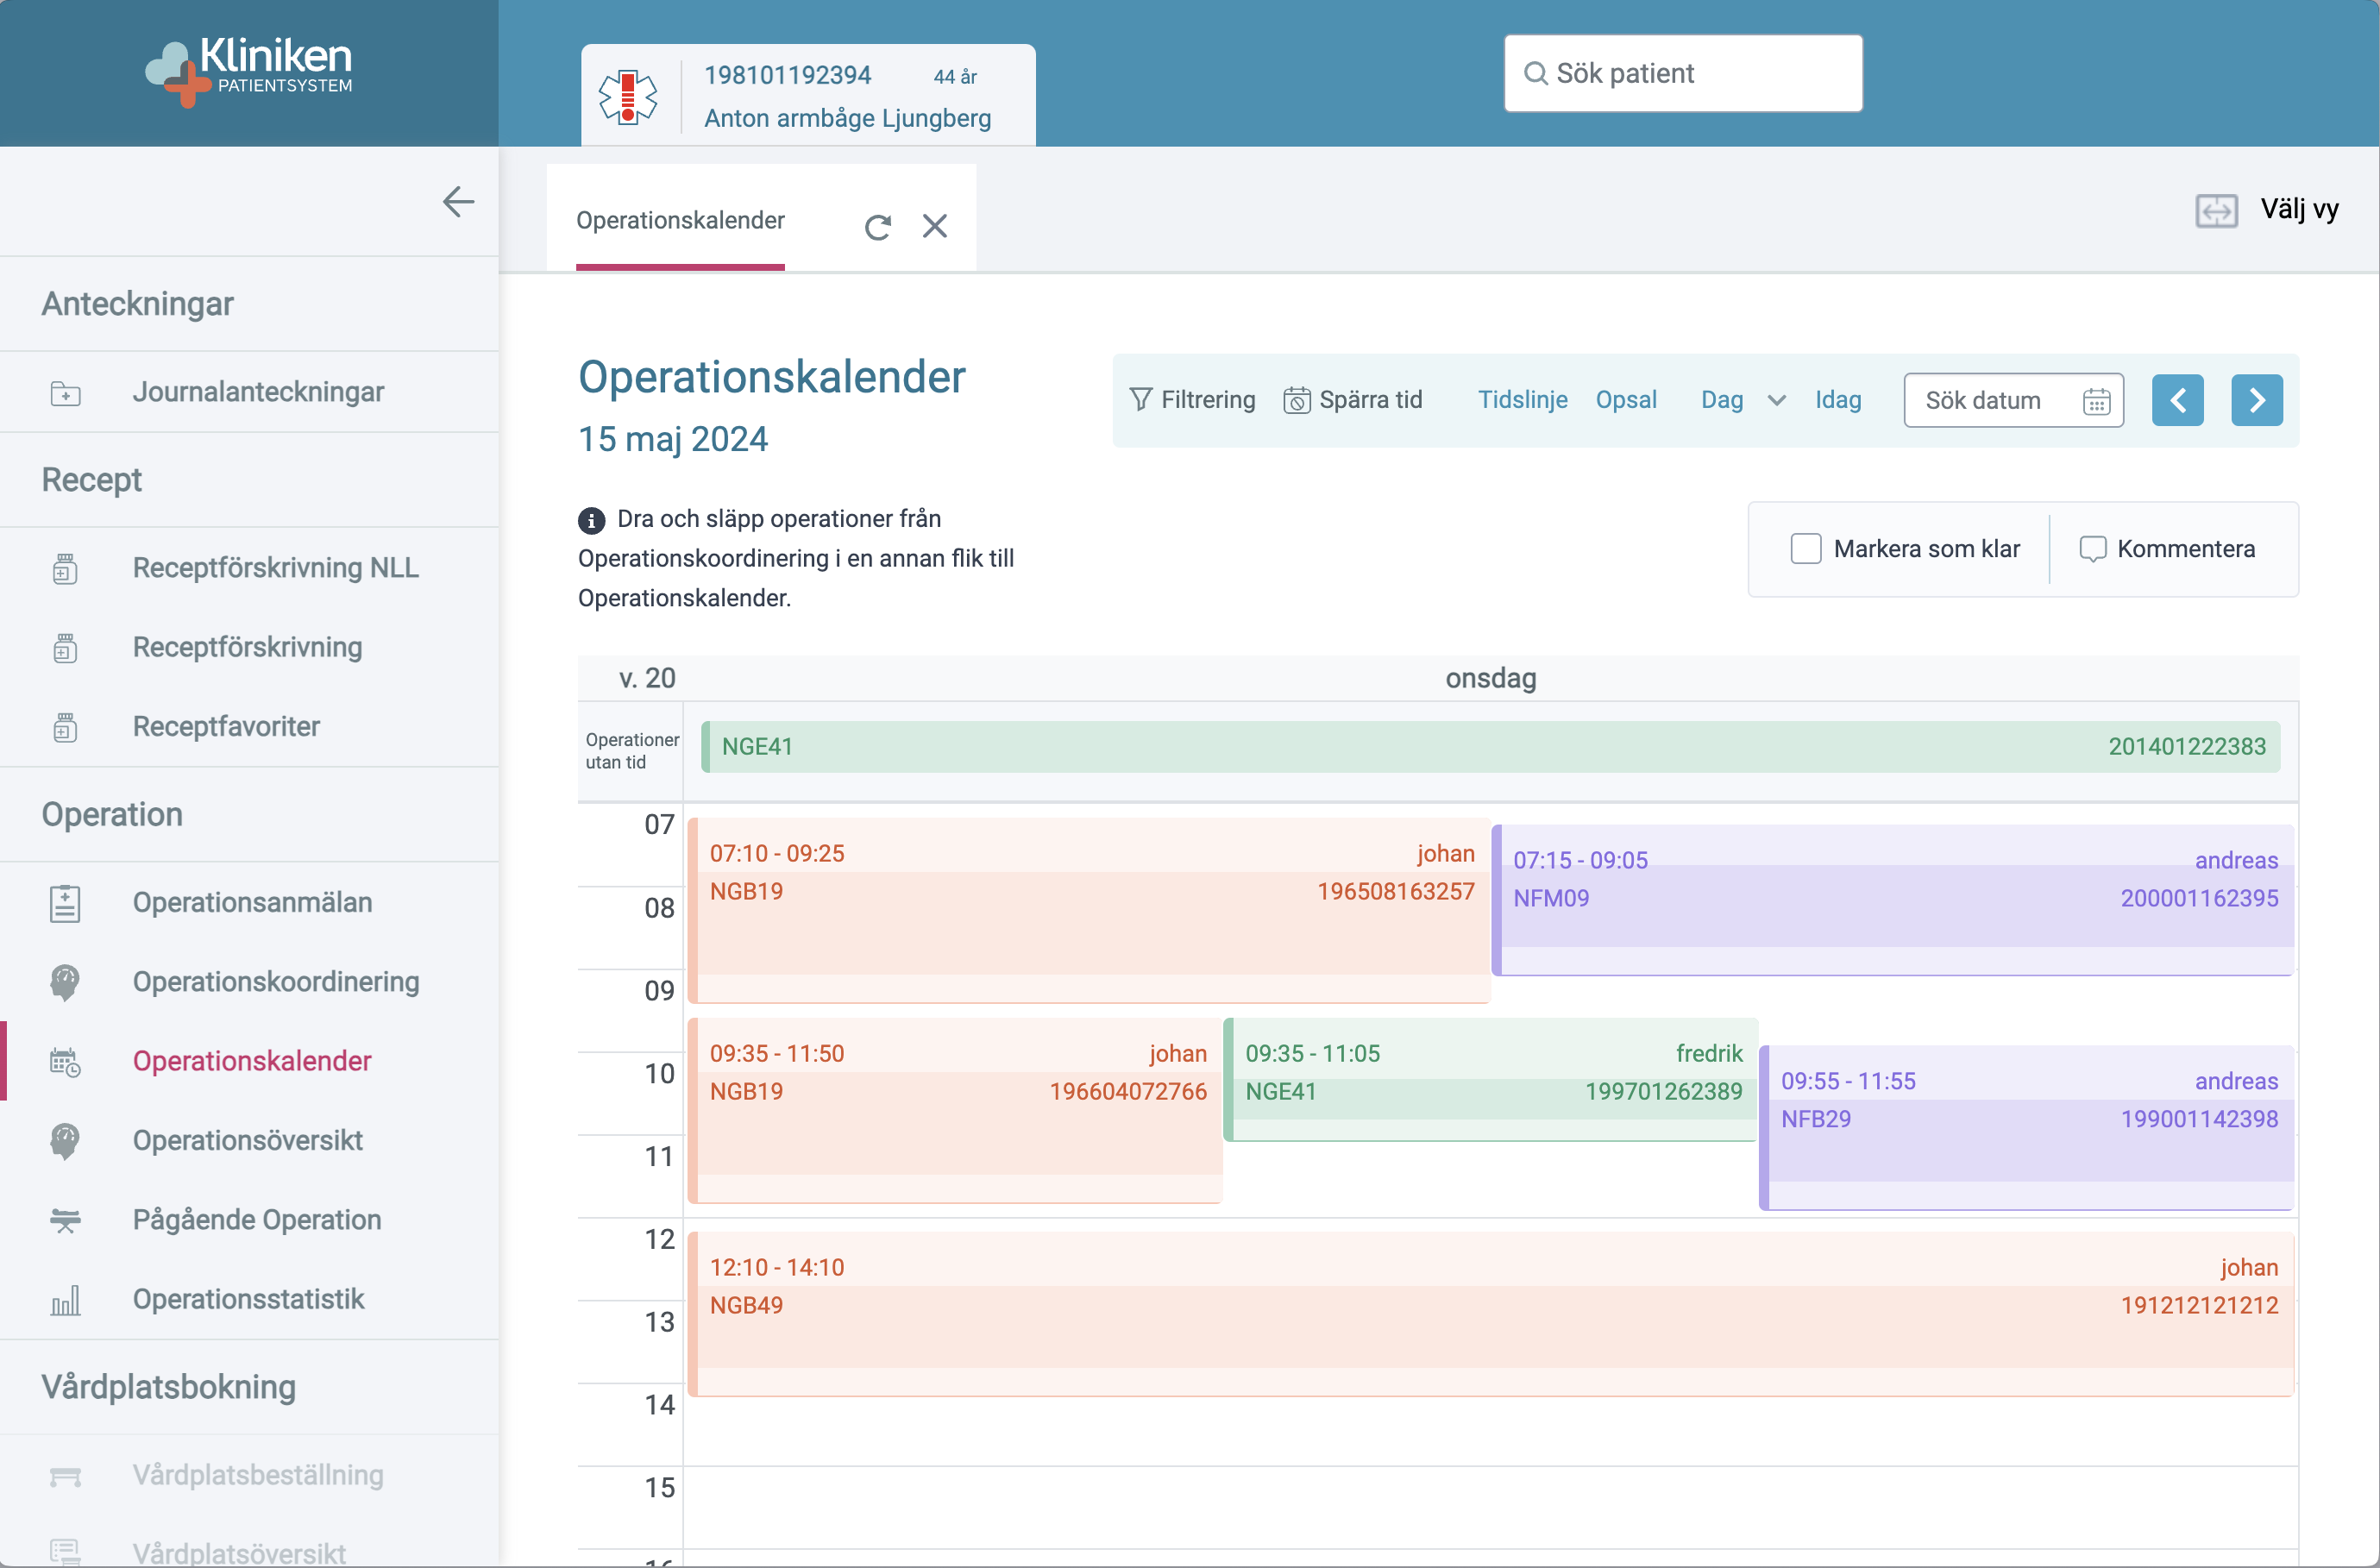Click the Operationskoordinering head icon
The width and height of the screenshot is (2380, 1568).
[x=65, y=982]
